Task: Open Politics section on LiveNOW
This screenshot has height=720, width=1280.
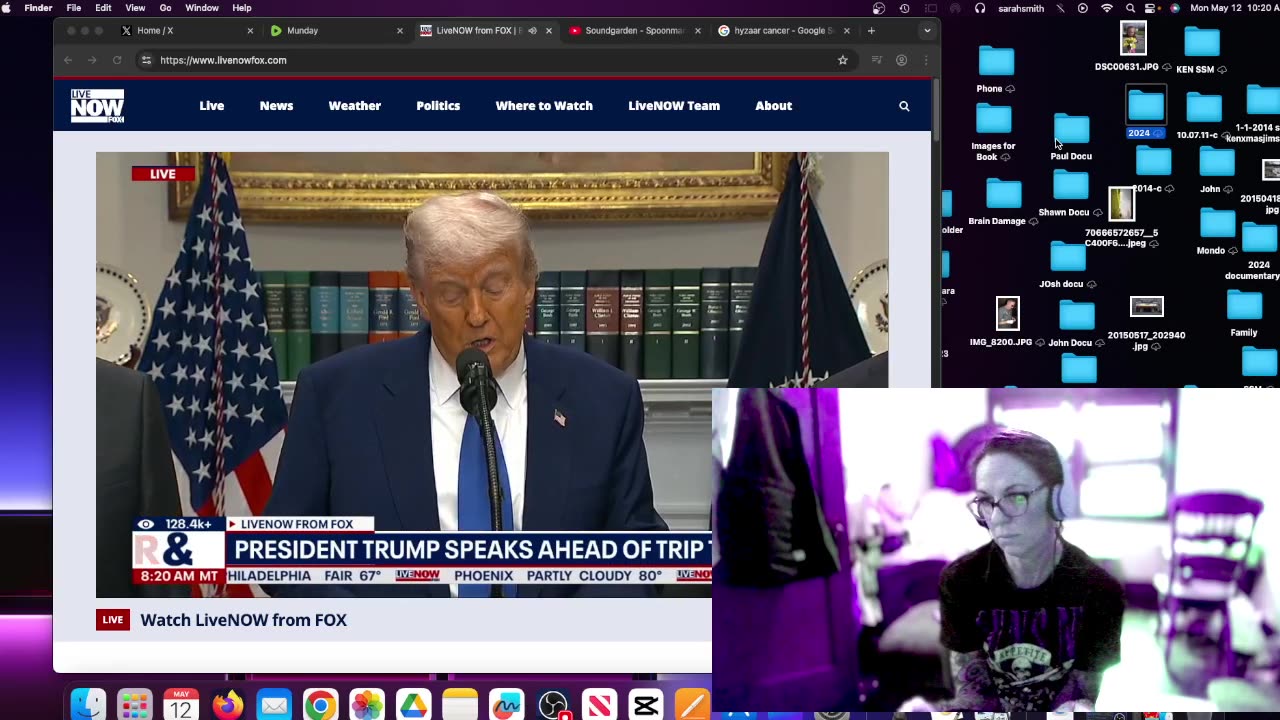Action: 438,106
